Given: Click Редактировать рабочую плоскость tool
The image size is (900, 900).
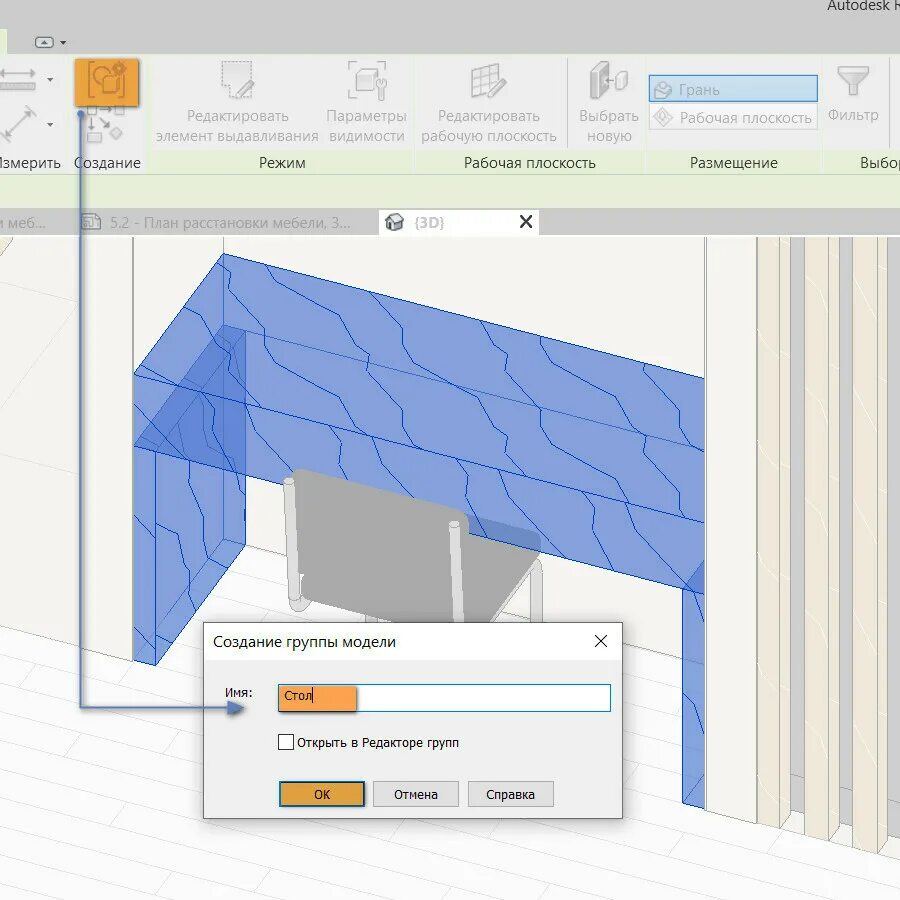Looking at the screenshot, I should pyautogui.click(x=488, y=102).
